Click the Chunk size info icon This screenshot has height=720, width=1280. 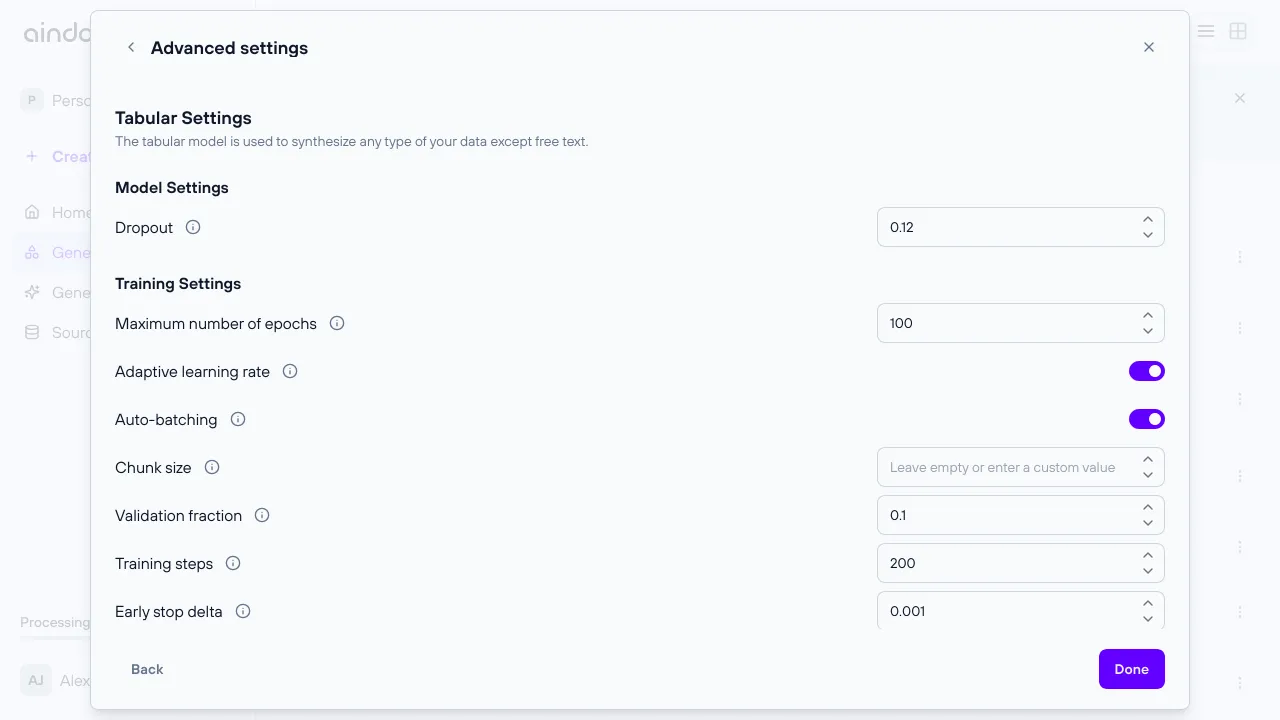click(x=211, y=467)
